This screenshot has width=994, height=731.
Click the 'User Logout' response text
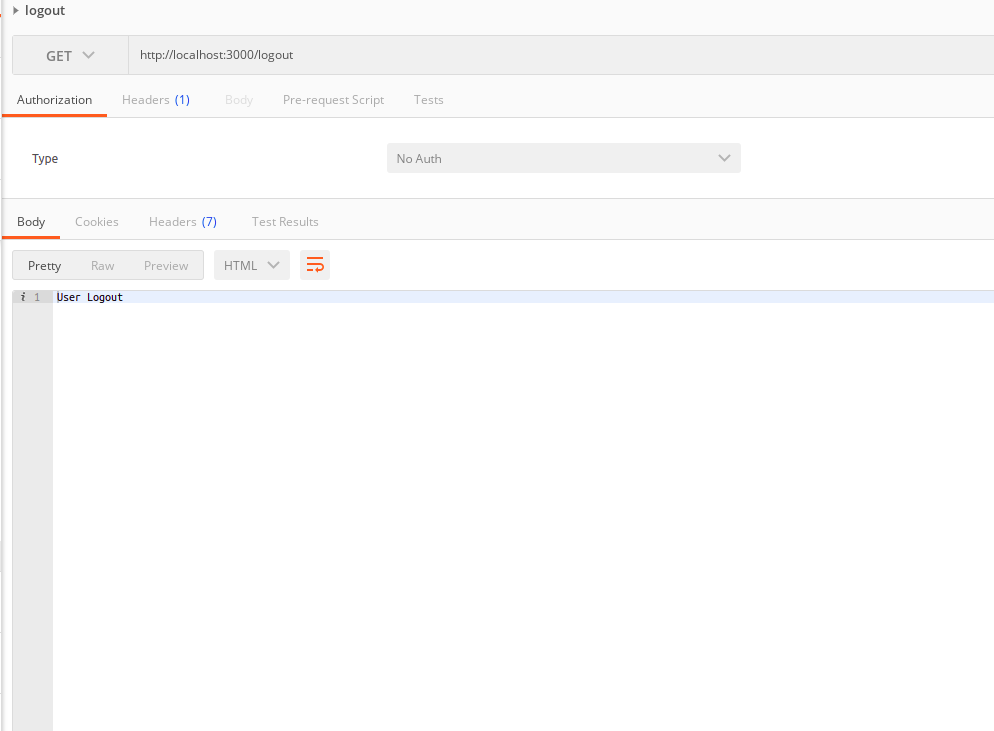tap(89, 297)
